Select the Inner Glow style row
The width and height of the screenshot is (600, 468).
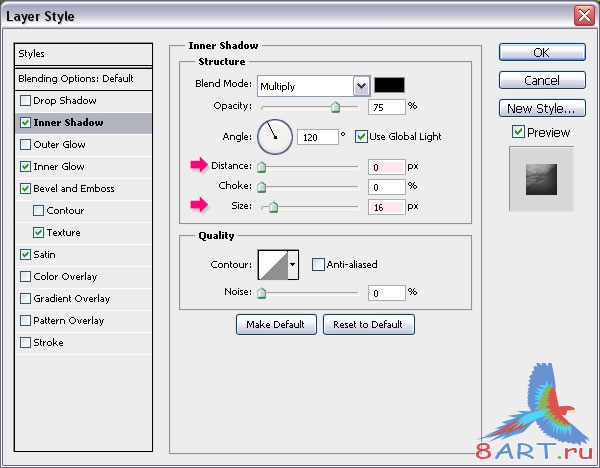83,166
